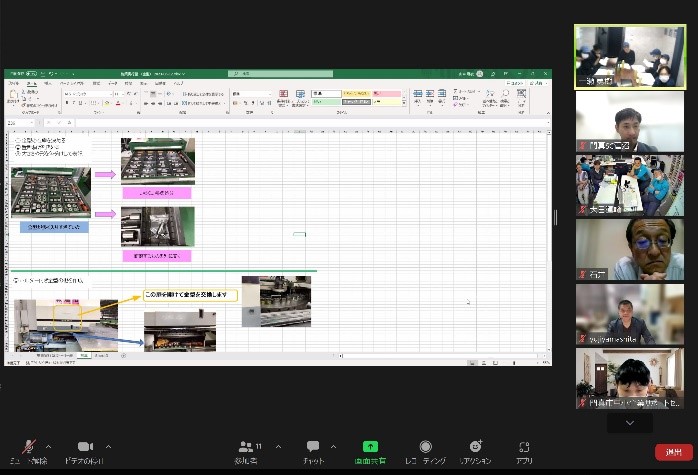This screenshot has width=698, height=475.
Task: Click the Excel Comments button
Action: [x=515, y=83]
